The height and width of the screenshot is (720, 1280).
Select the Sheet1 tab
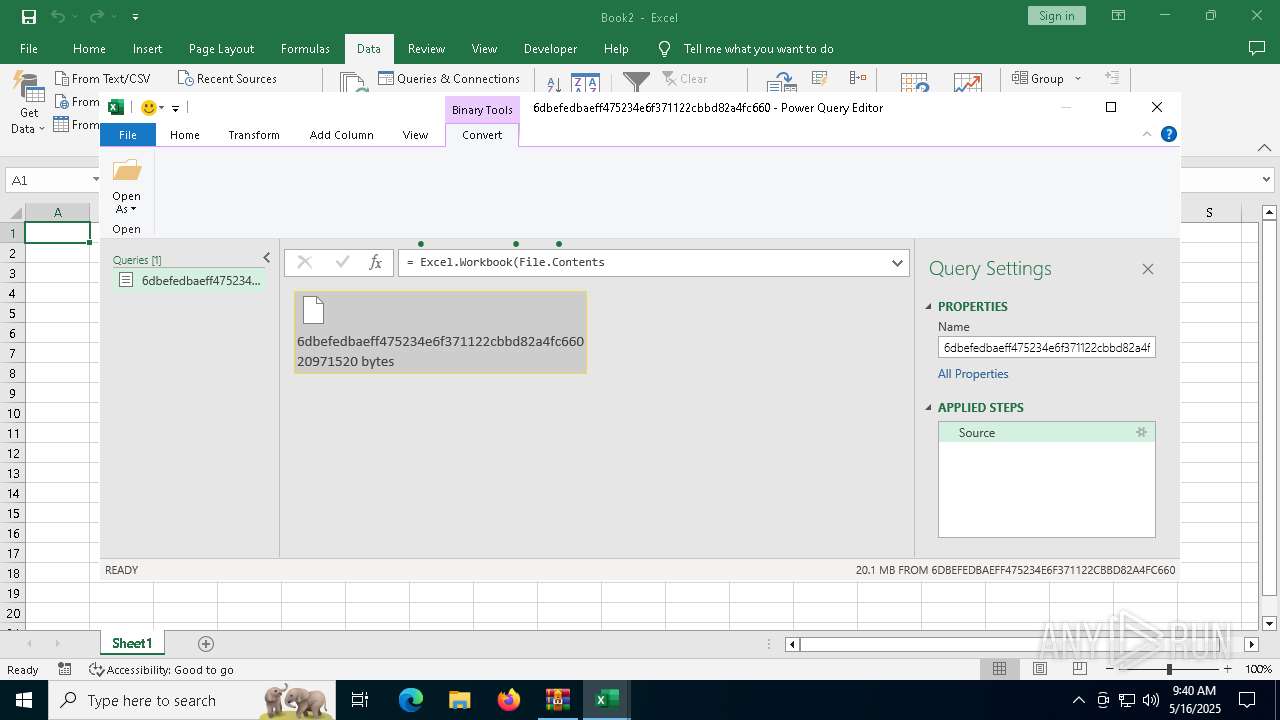[132, 644]
